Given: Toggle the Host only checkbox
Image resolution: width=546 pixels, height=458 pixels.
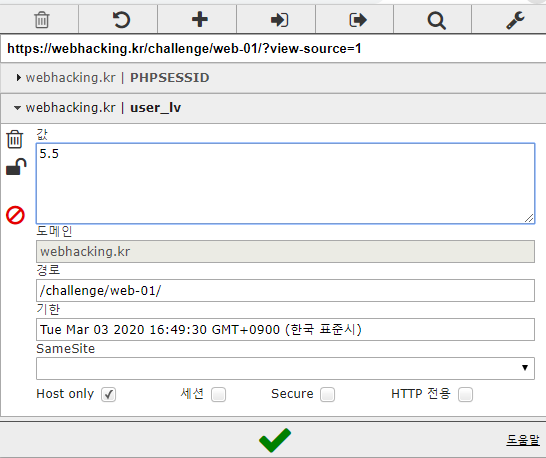Looking at the screenshot, I should click(x=108, y=395).
